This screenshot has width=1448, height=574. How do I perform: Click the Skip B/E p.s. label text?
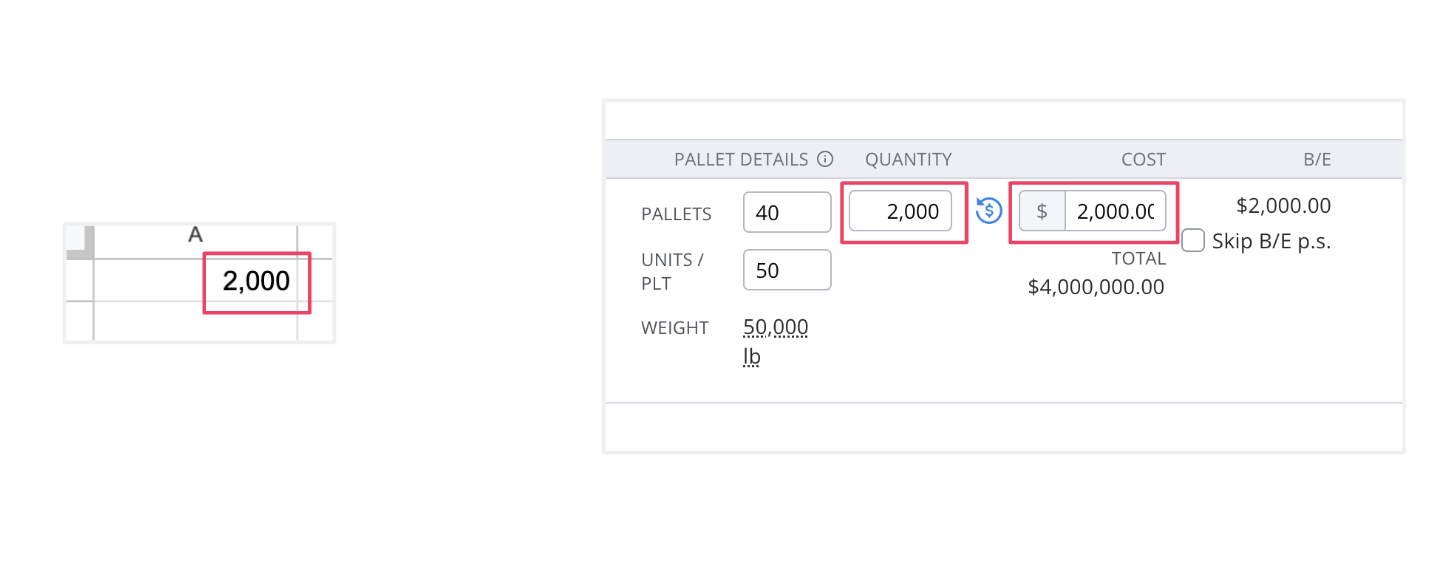(x=1271, y=241)
